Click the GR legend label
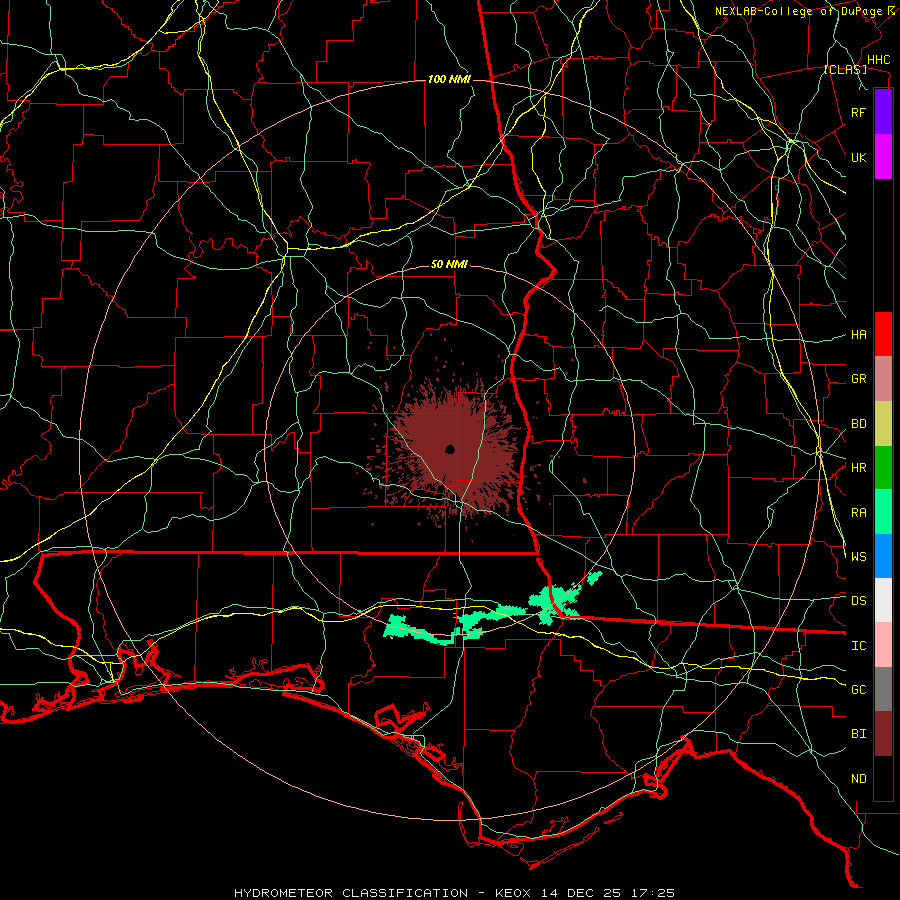 point(859,379)
